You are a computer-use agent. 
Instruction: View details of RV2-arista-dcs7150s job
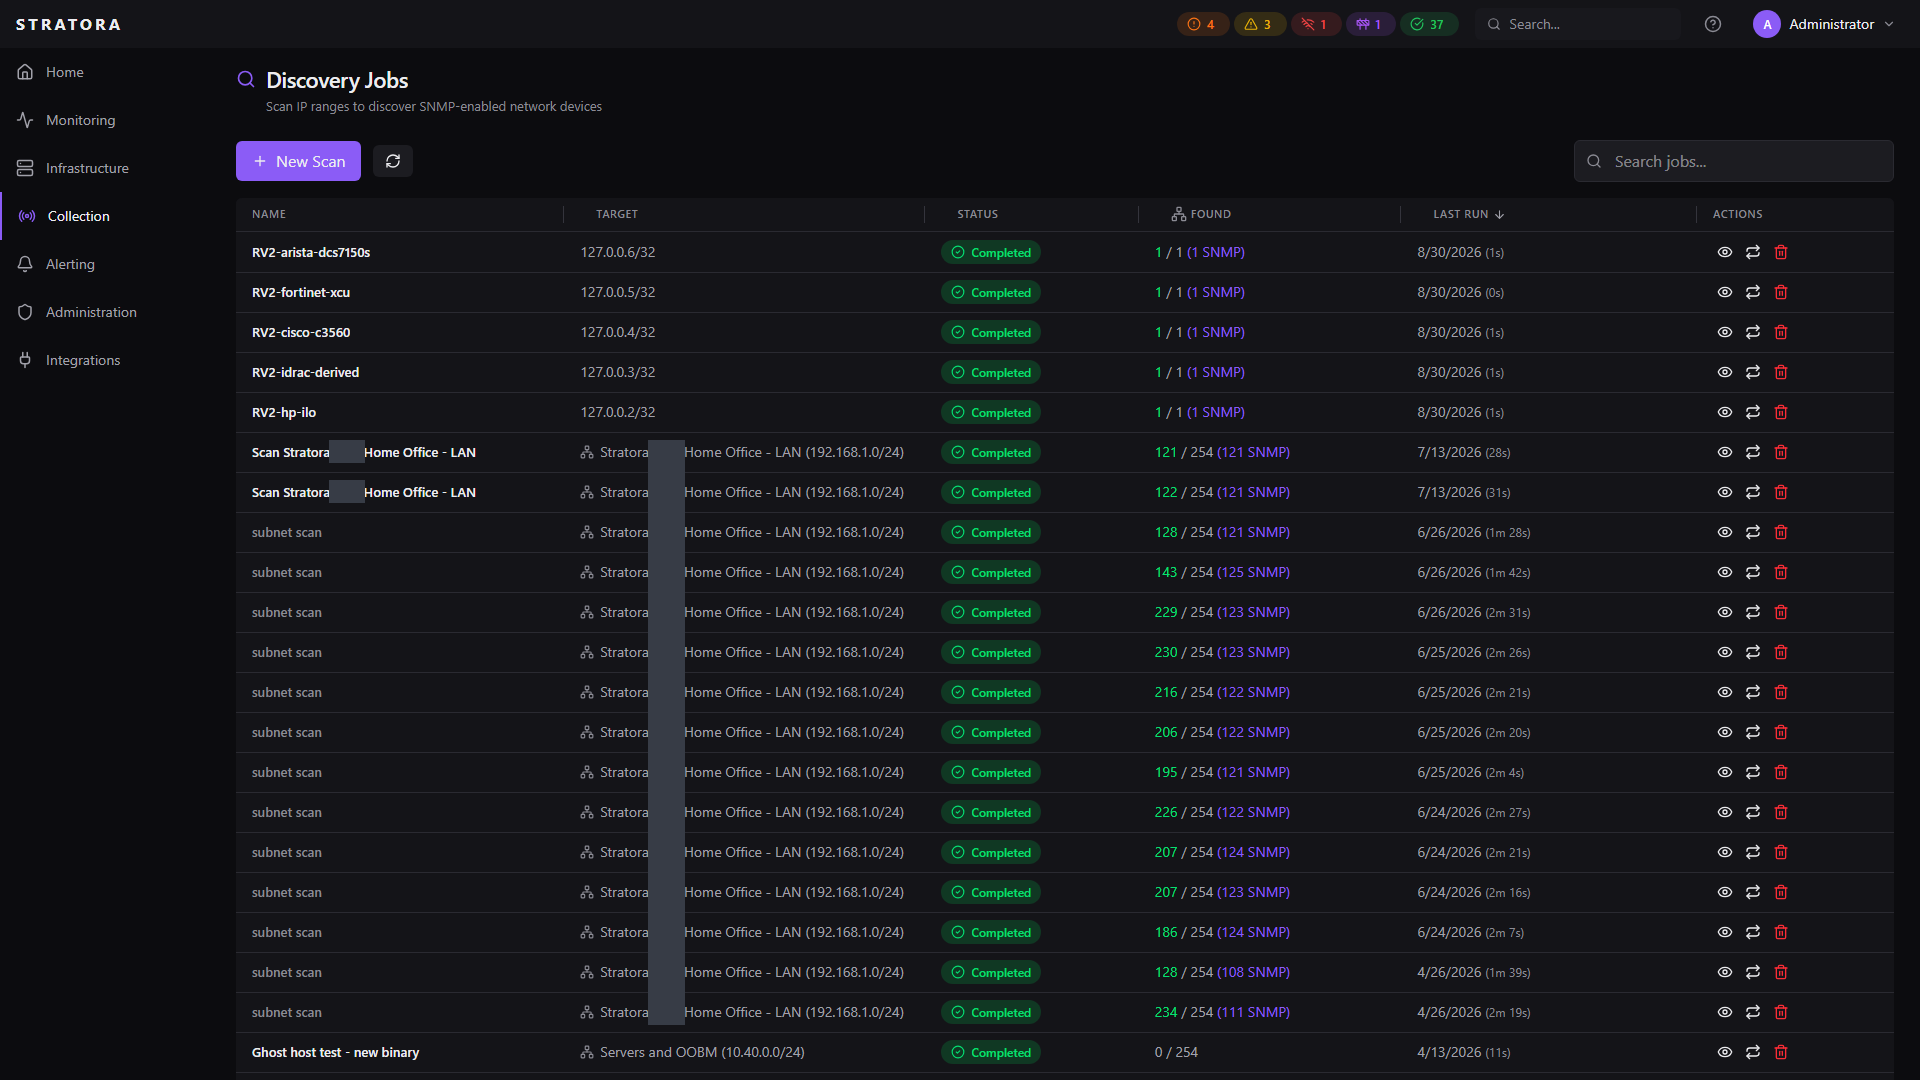[x=1725, y=252]
